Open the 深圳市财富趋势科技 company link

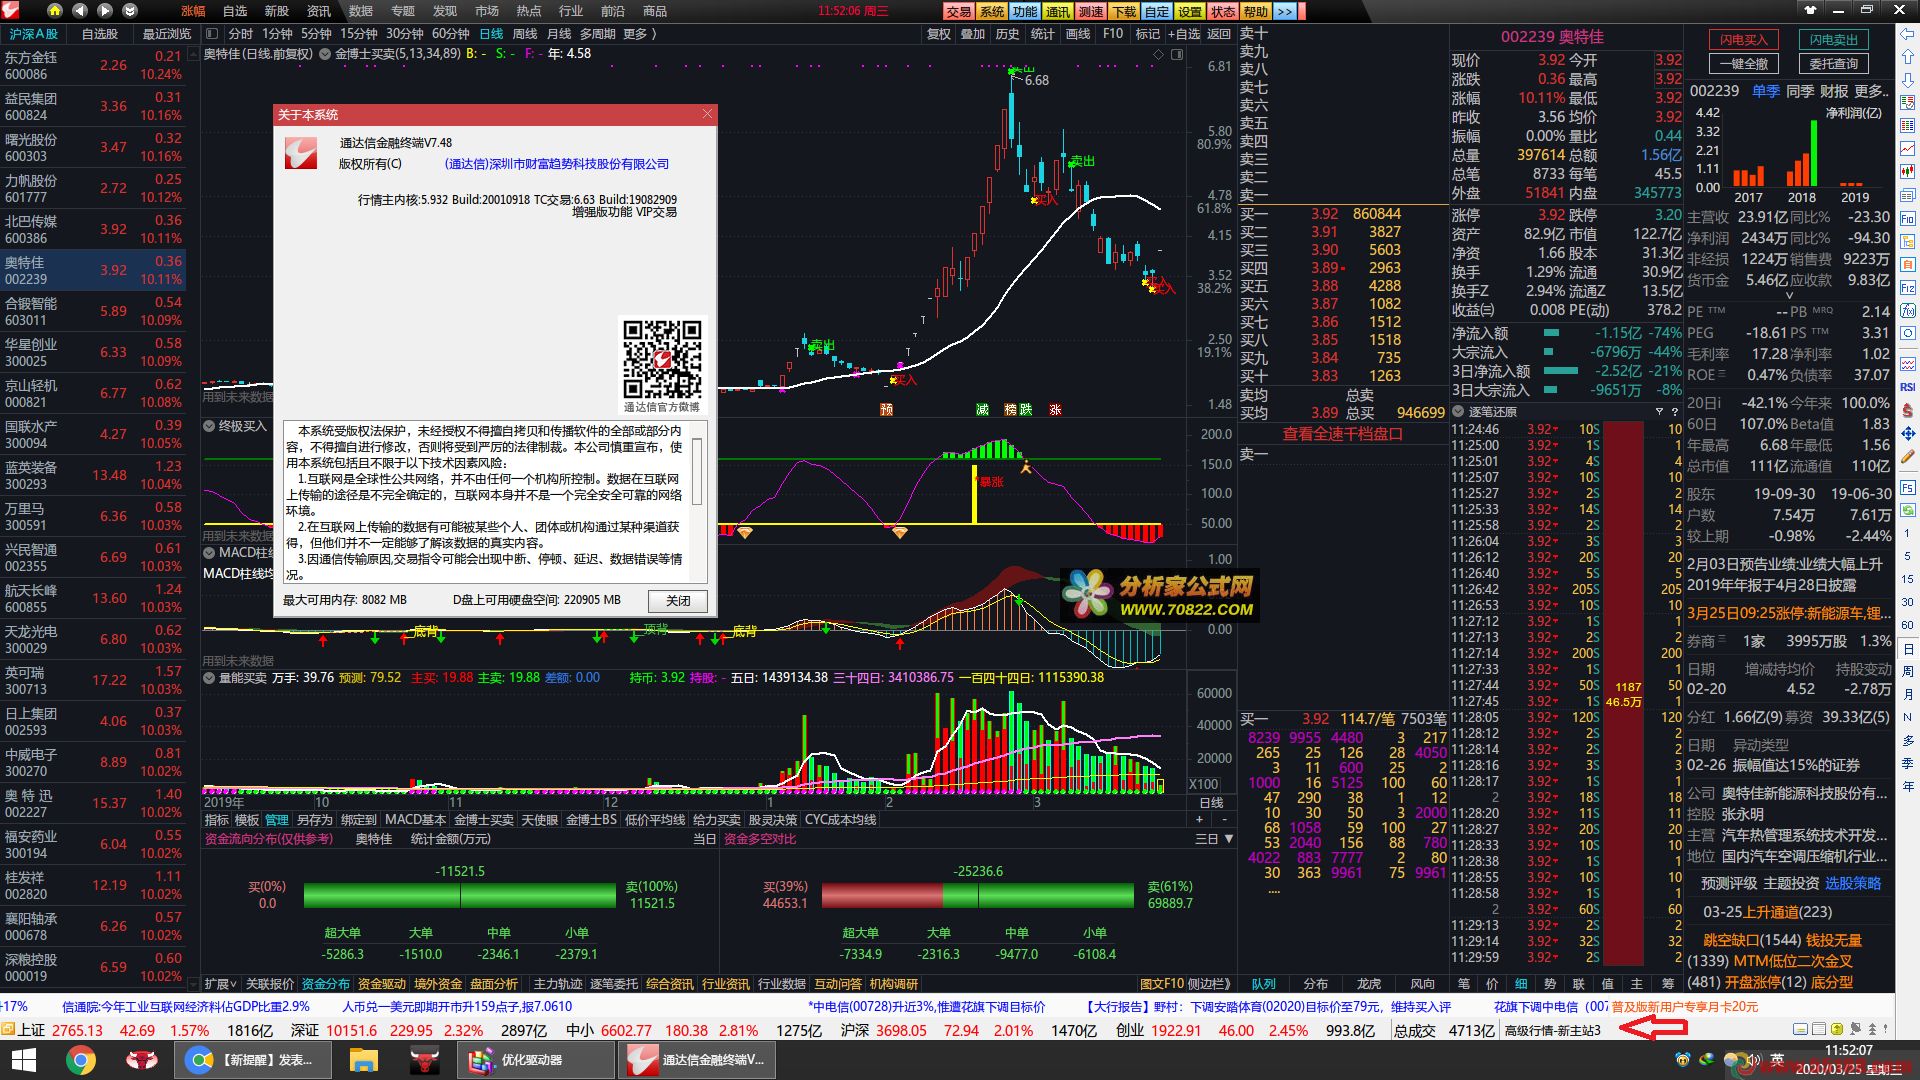[557, 164]
